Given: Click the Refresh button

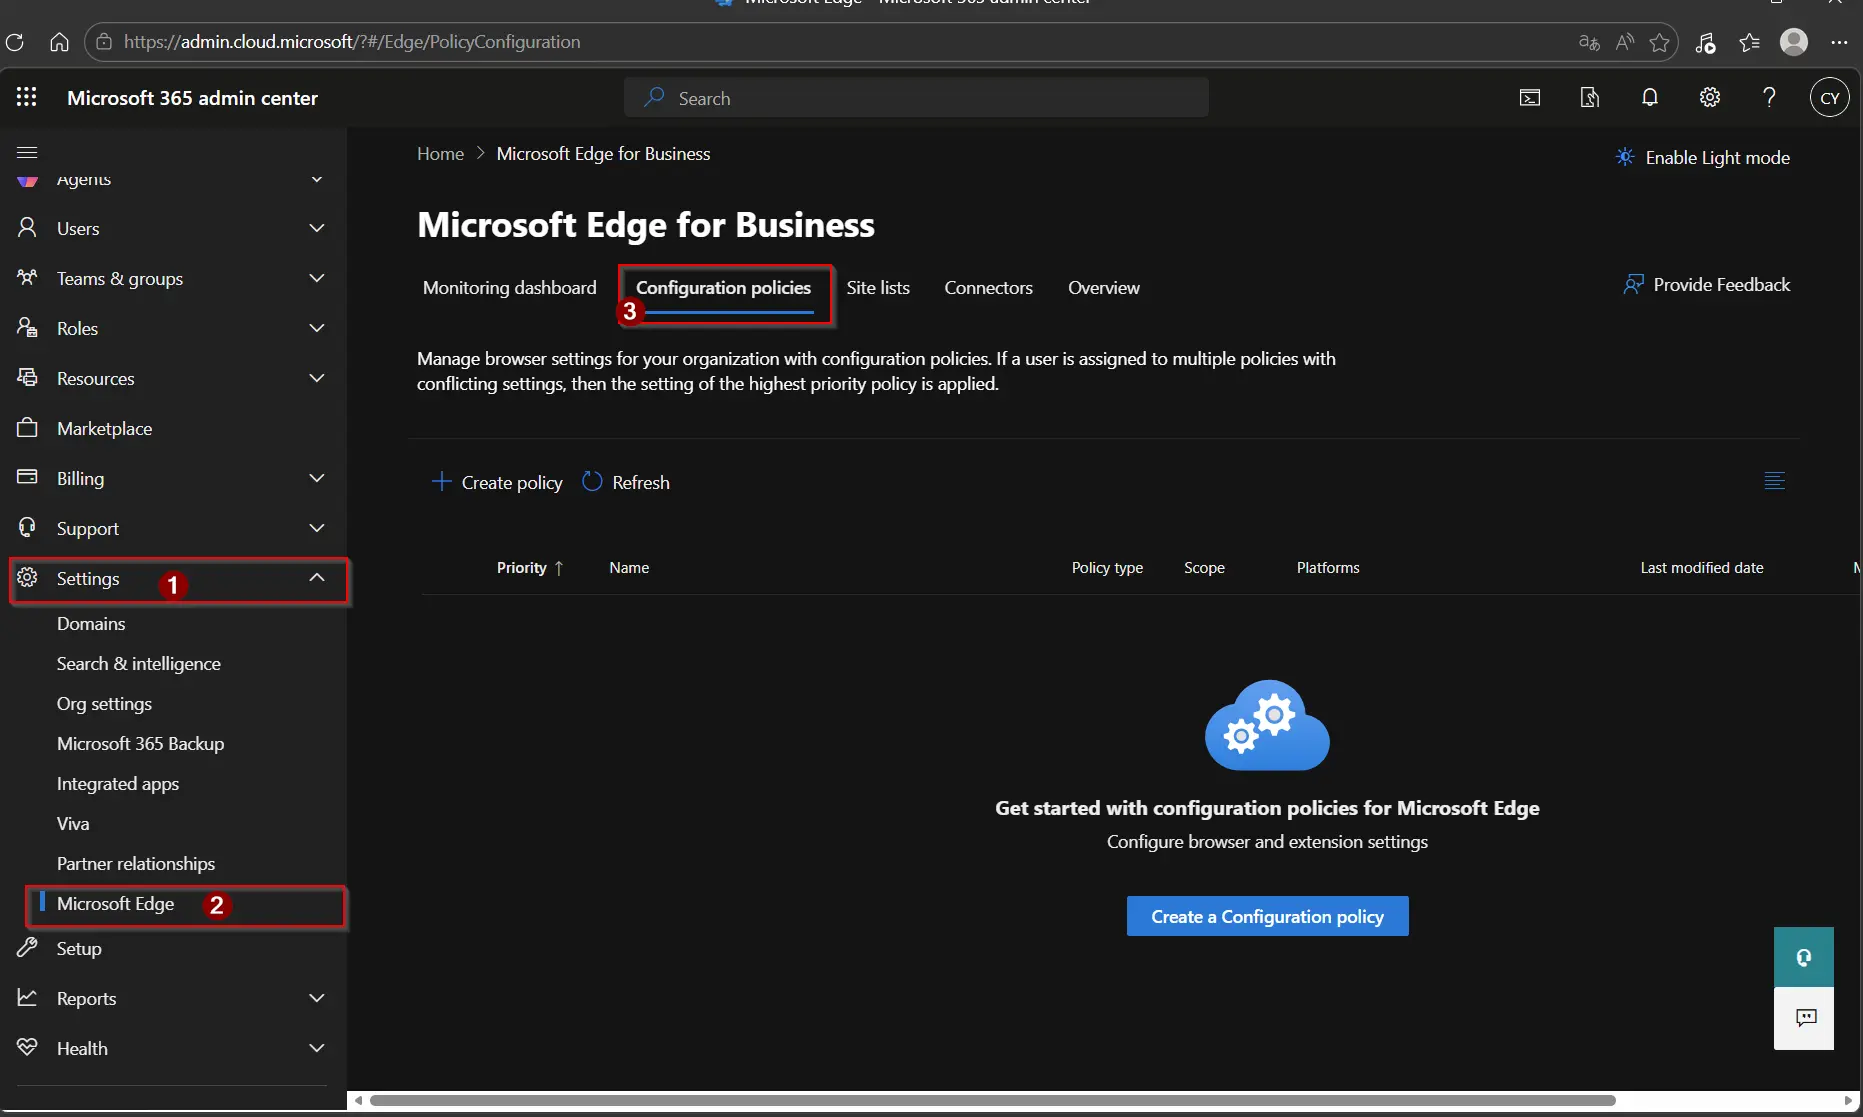Looking at the screenshot, I should click(x=626, y=482).
